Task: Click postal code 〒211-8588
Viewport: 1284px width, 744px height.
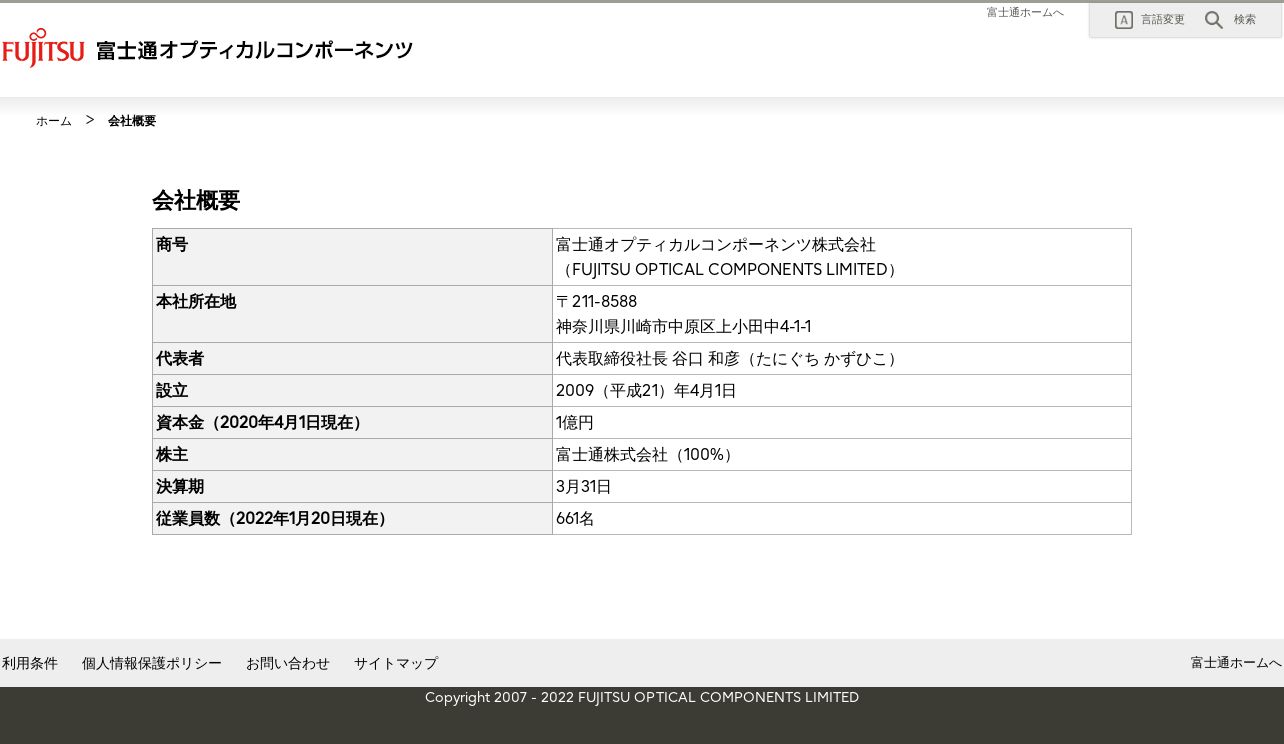Action: [x=596, y=302]
